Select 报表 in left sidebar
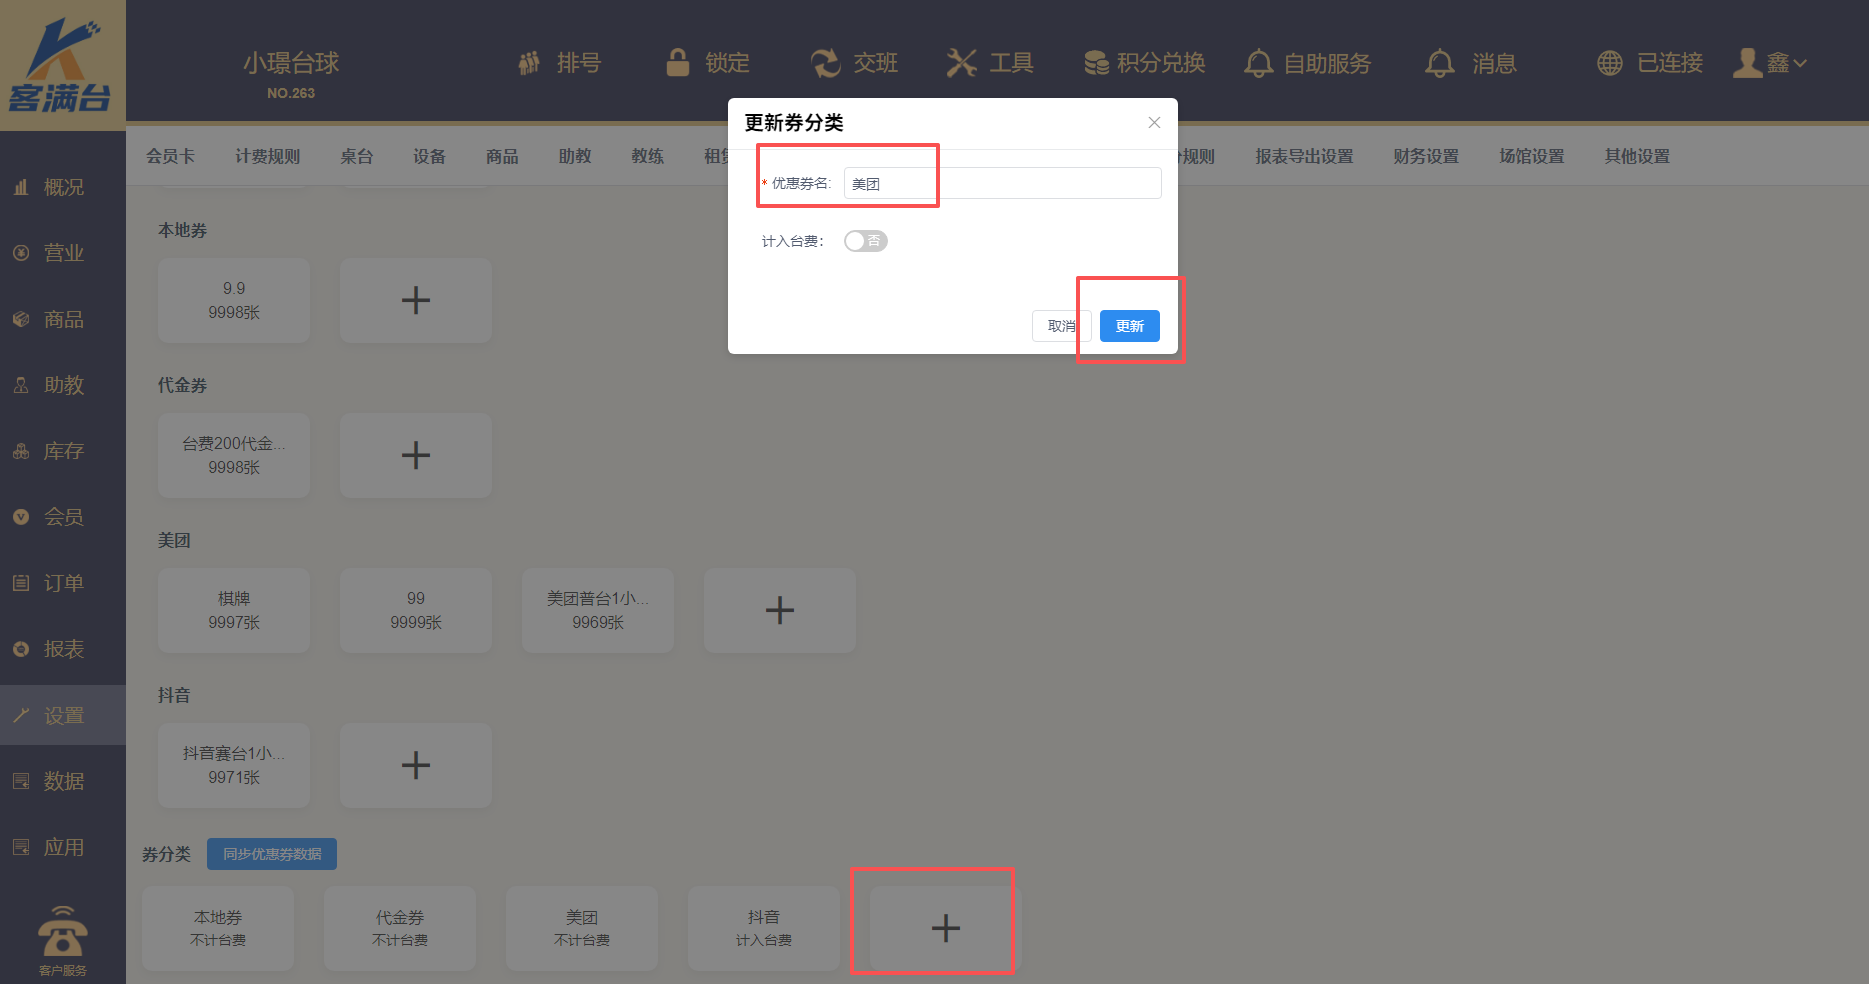Image resolution: width=1869 pixels, height=984 pixels. coord(63,649)
